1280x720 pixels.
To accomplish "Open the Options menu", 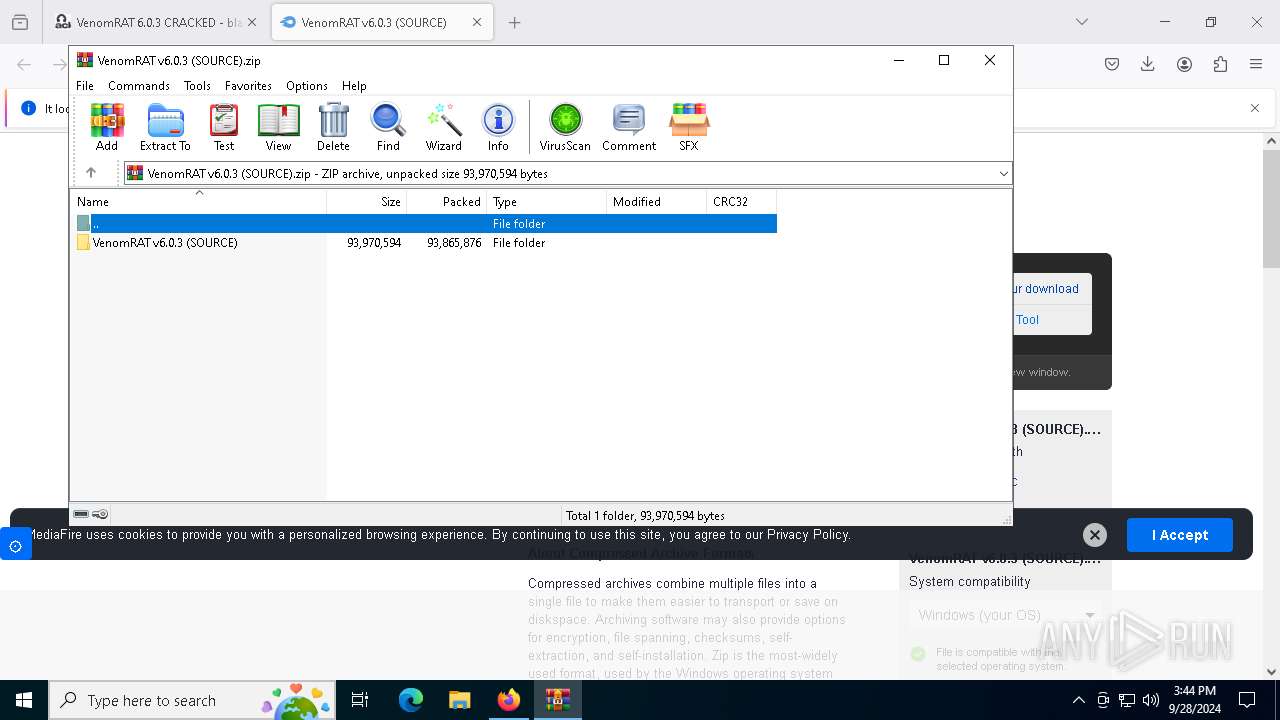I will (x=307, y=86).
